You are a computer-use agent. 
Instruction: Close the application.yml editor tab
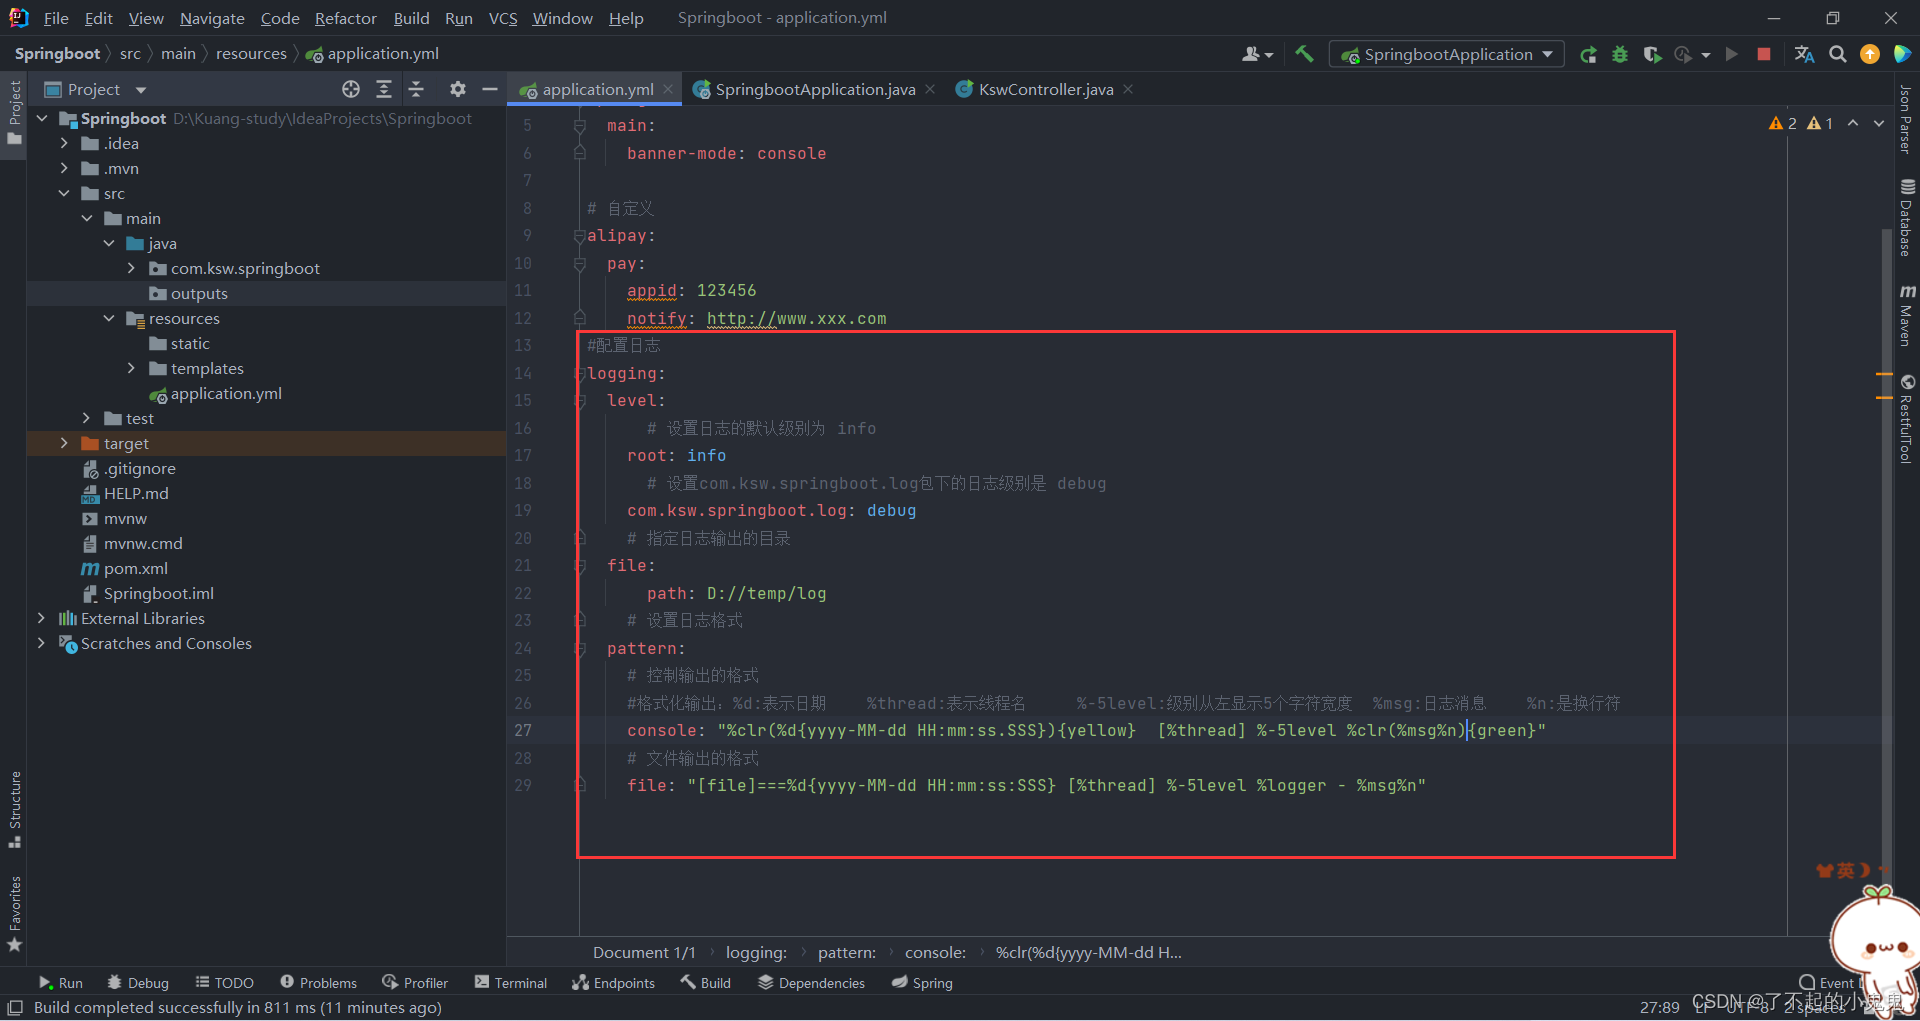click(x=668, y=89)
